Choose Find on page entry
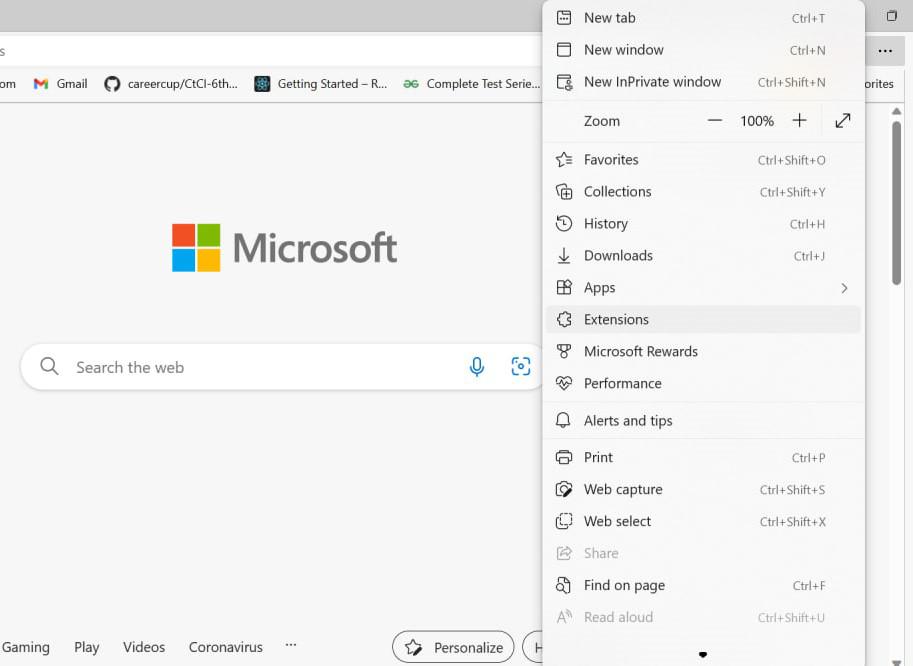This screenshot has width=913, height=666. pos(703,585)
